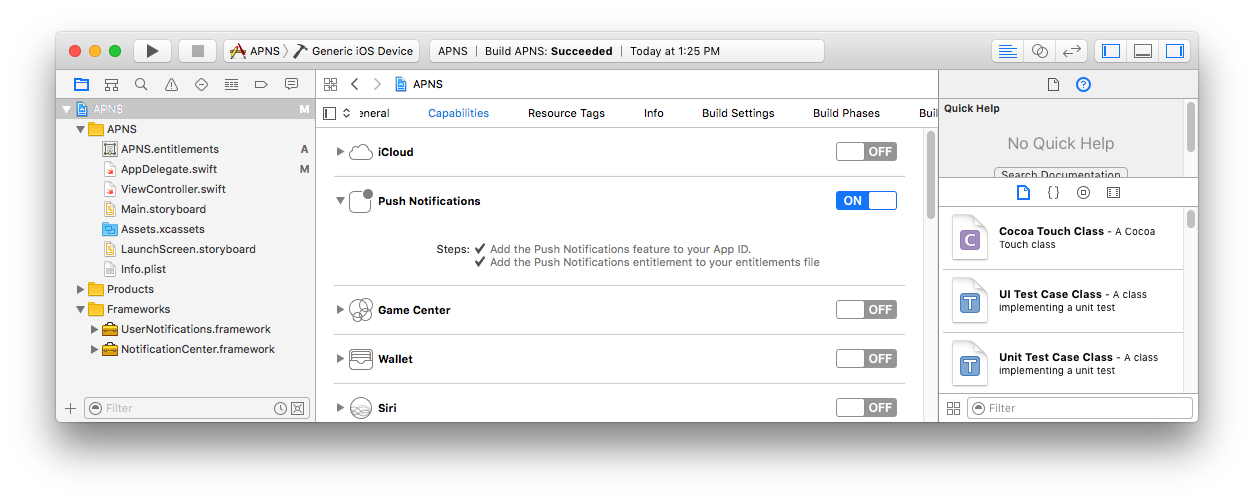Open the issue navigator
The image size is (1254, 502).
click(x=171, y=84)
